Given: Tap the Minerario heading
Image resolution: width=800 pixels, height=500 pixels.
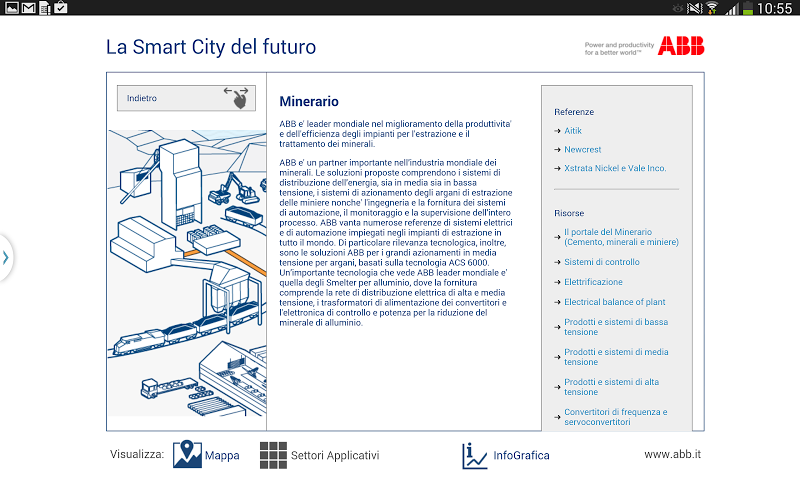Looking at the screenshot, I should click(309, 102).
